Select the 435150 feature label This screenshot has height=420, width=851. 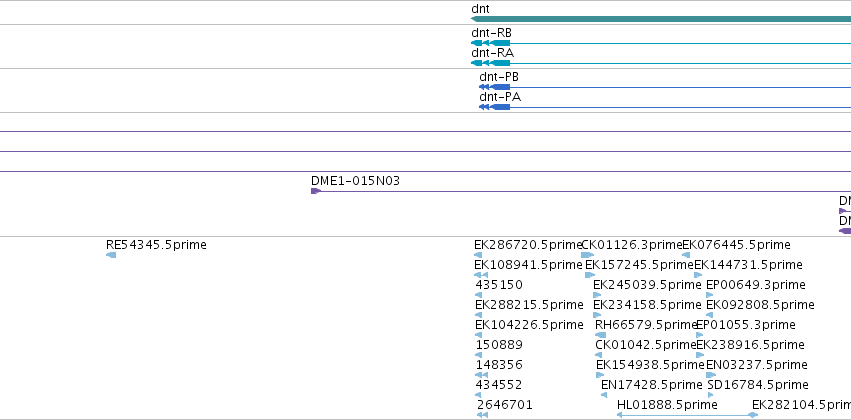(499, 285)
